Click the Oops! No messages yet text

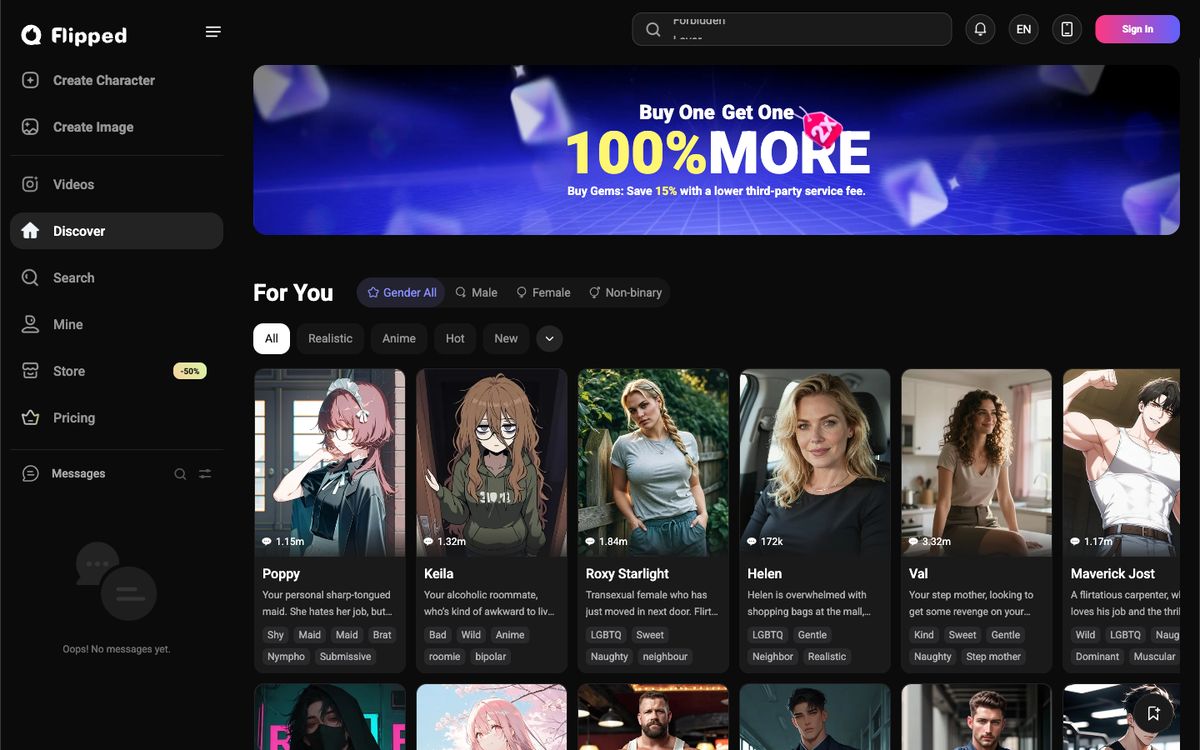(116, 649)
